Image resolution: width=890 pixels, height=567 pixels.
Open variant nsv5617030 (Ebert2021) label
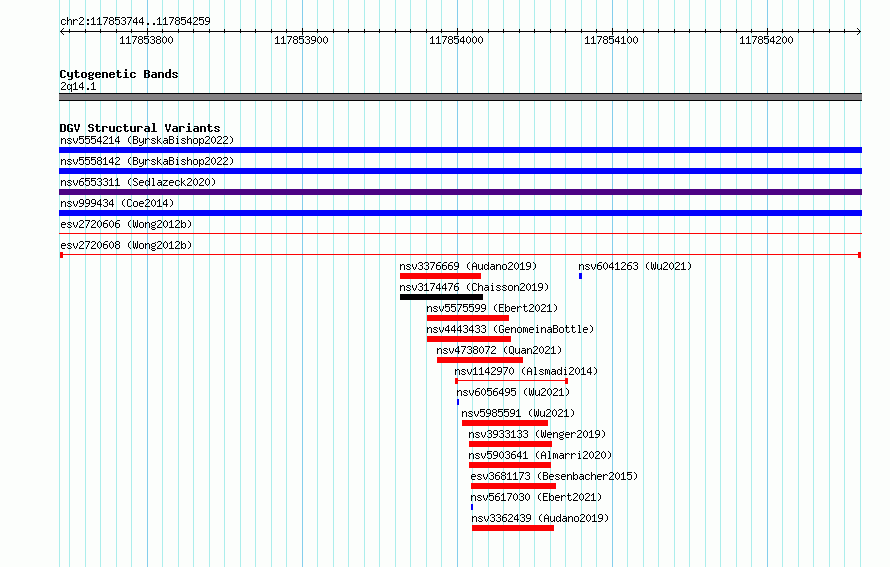[536, 497]
